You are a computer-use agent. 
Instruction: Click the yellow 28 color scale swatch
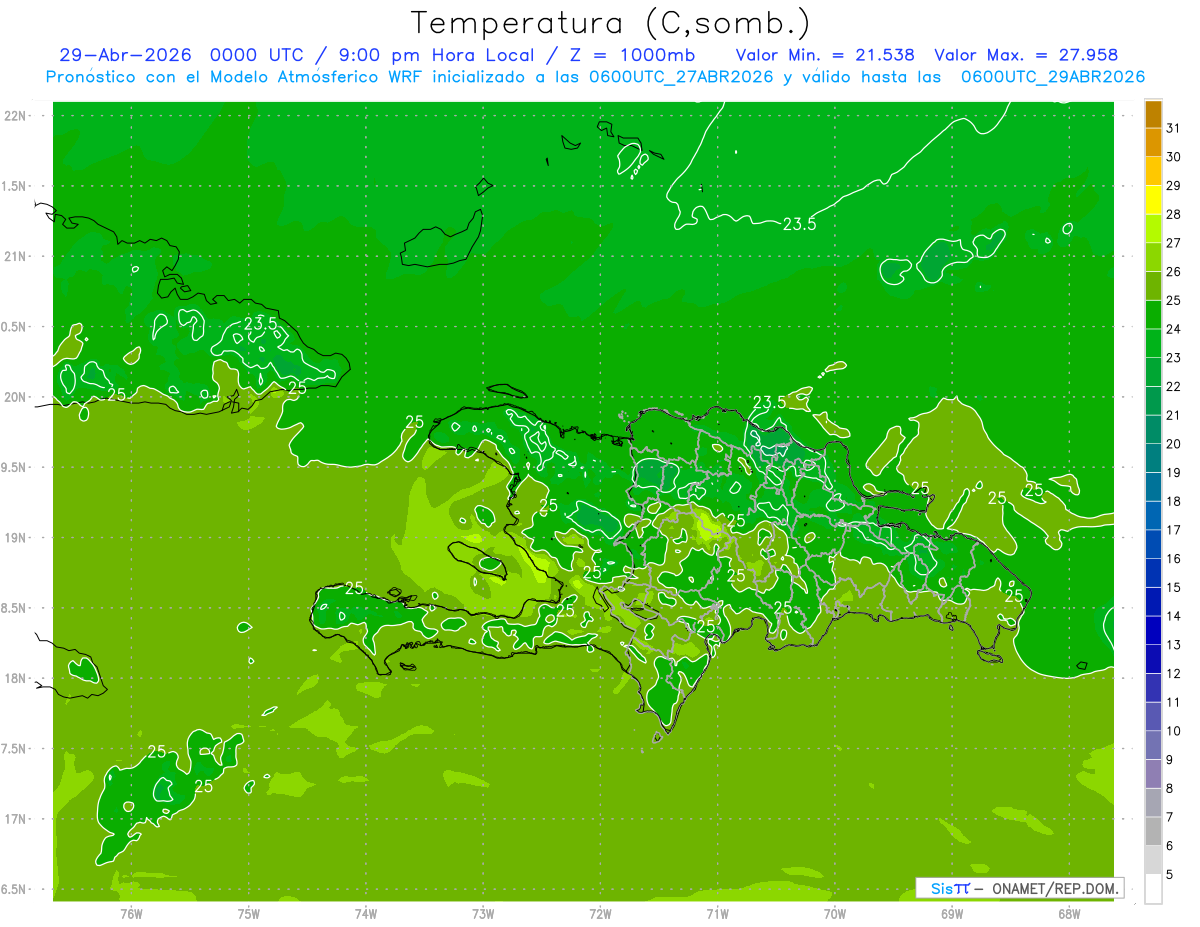point(1153,200)
